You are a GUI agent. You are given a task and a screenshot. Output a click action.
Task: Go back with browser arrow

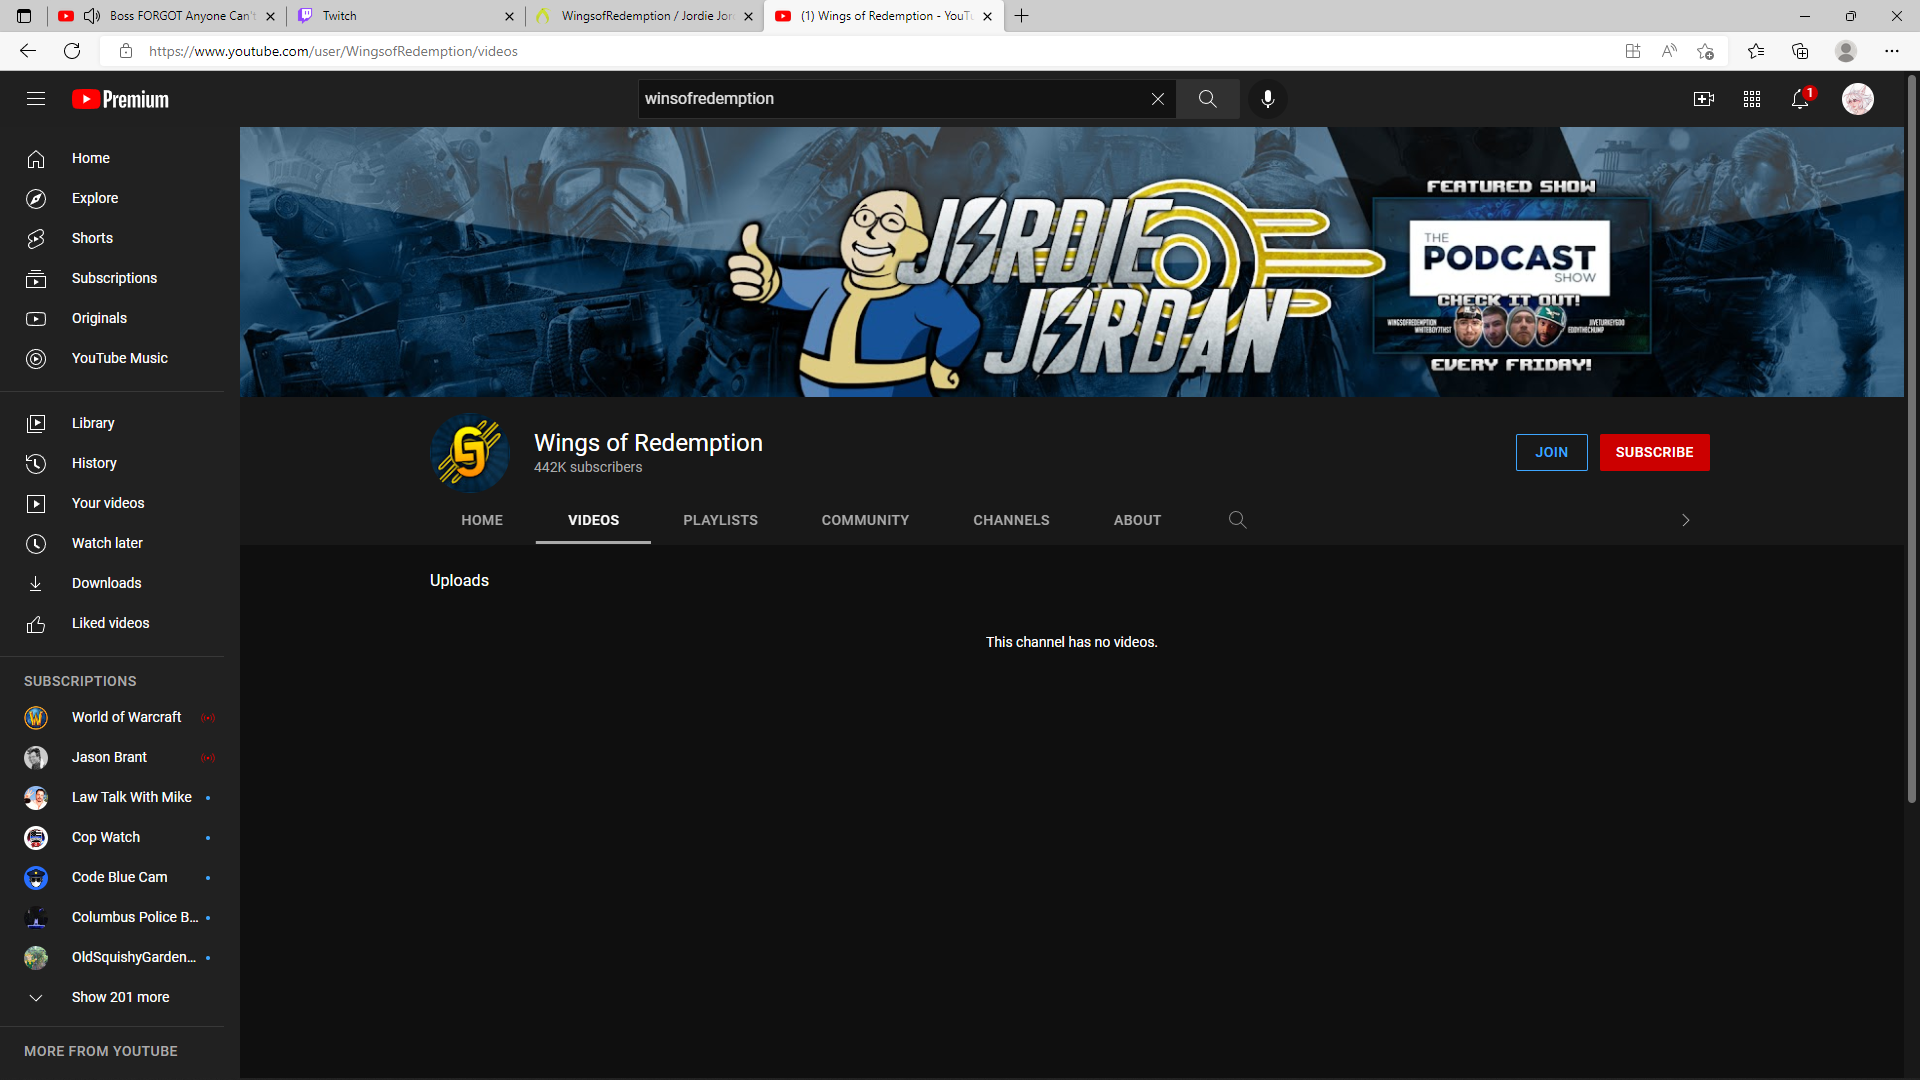click(28, 51)
